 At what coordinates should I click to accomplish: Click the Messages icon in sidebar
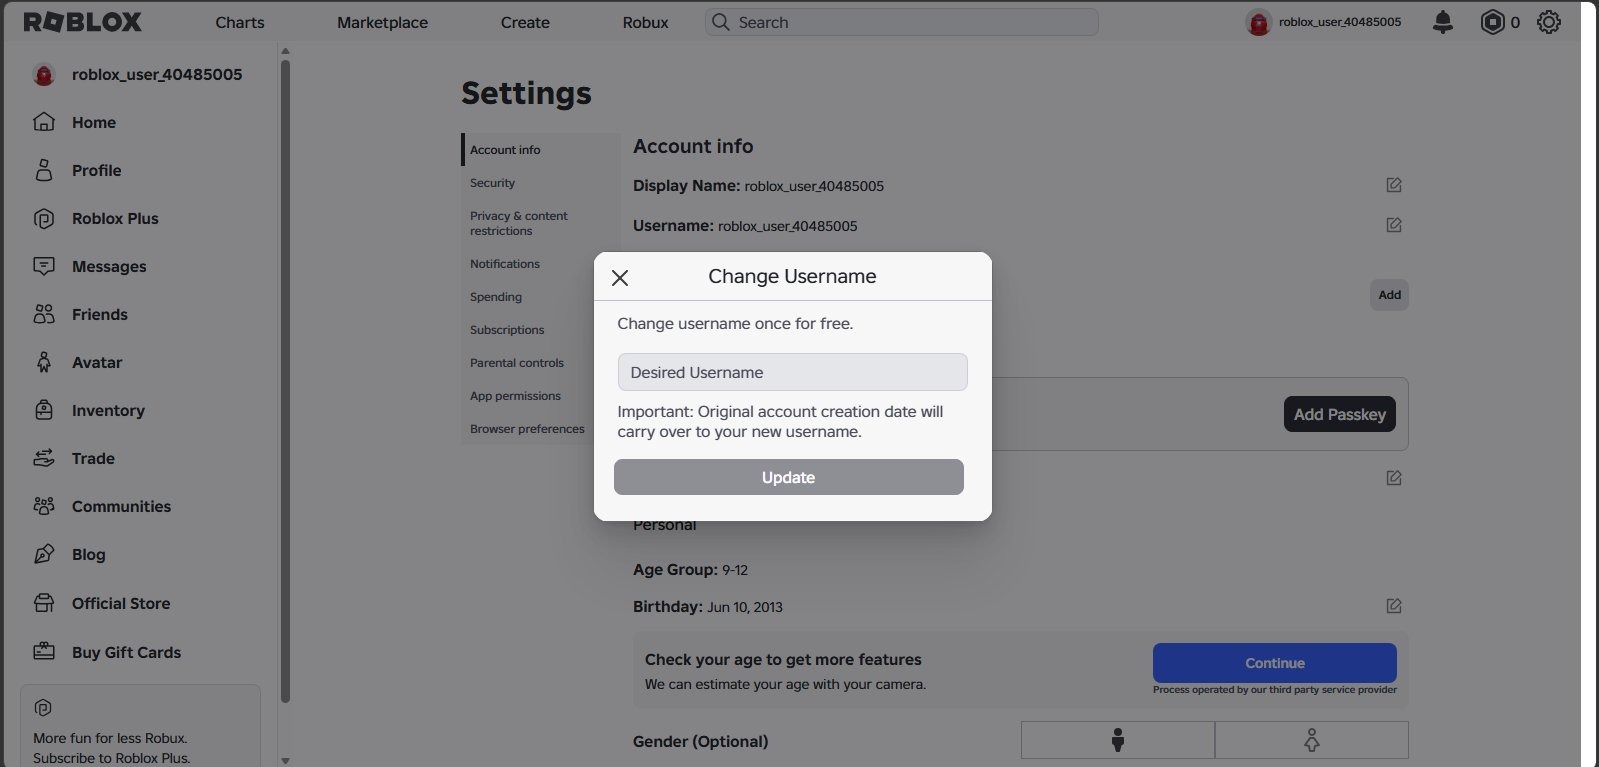click(44, 266)
